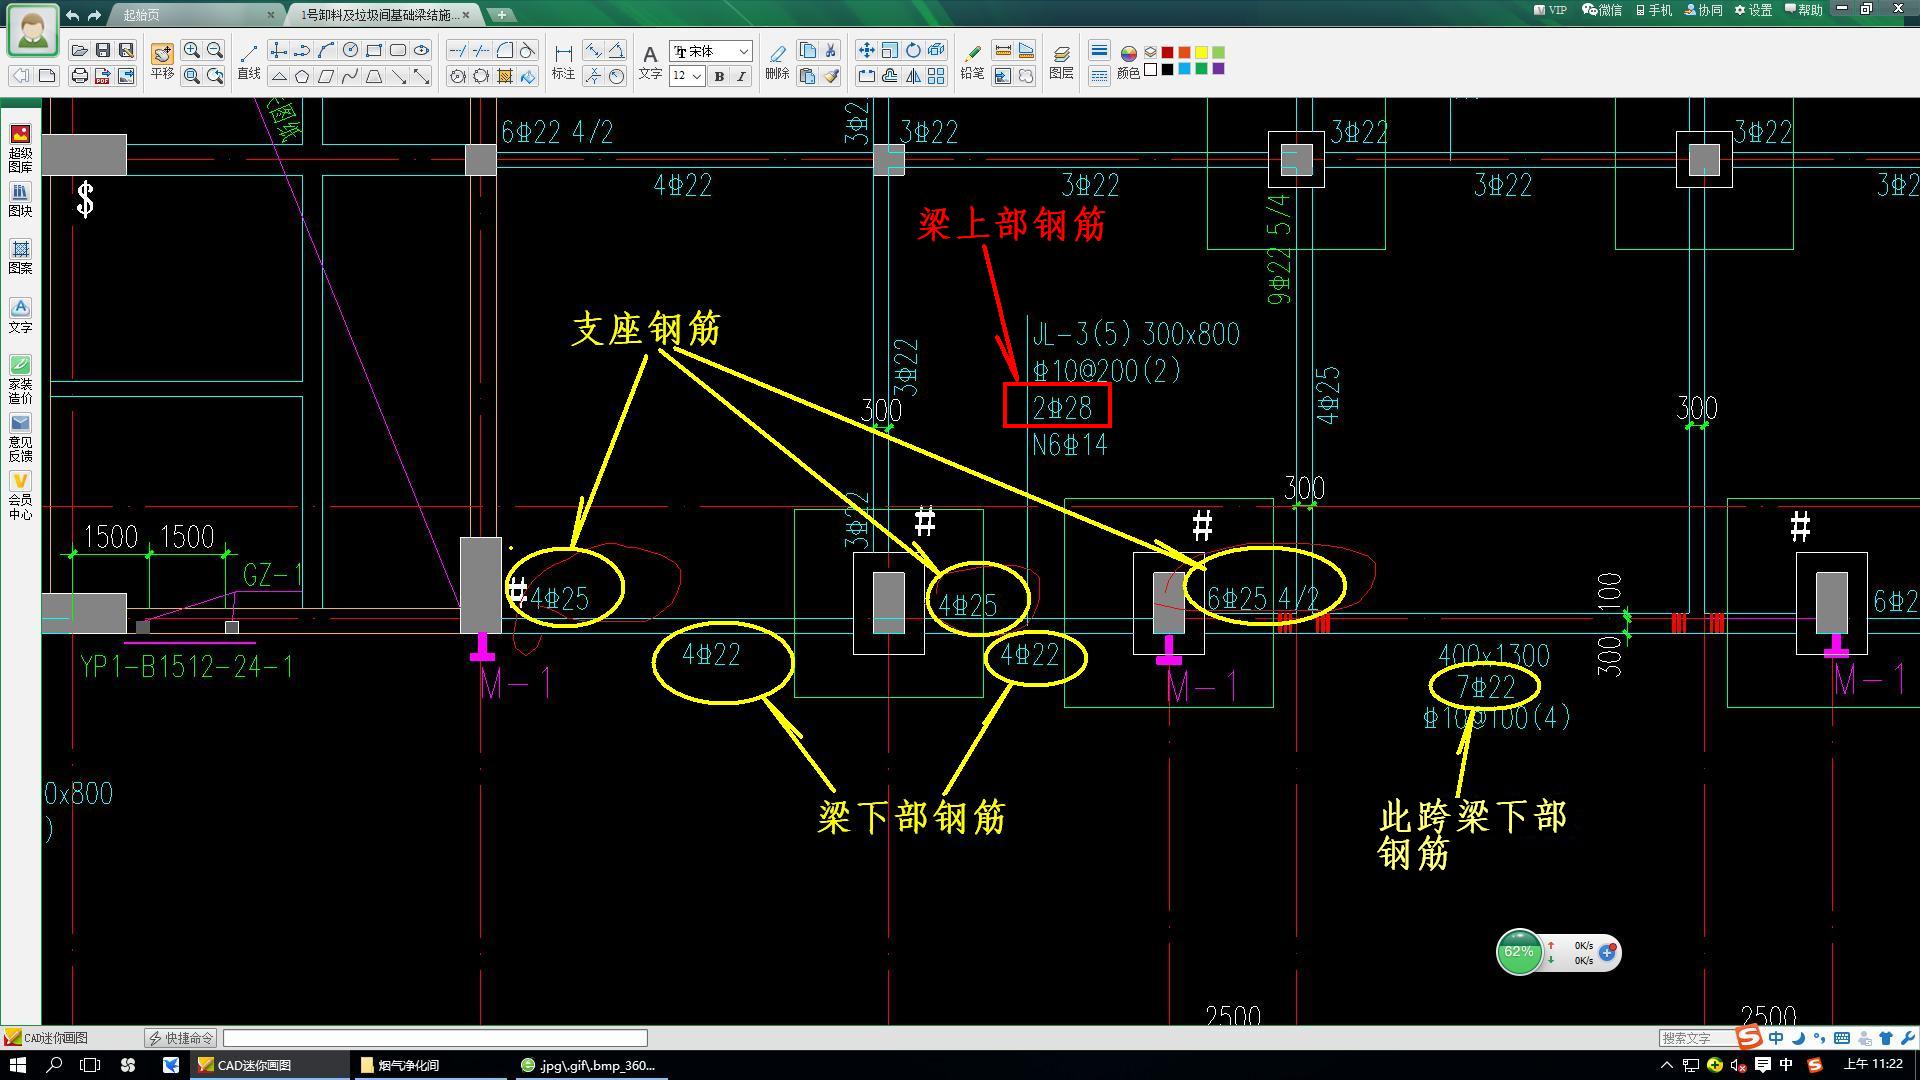Open the 图层 layers panel
This screenshot has width=1920, height=1080.
point(1061,61)
